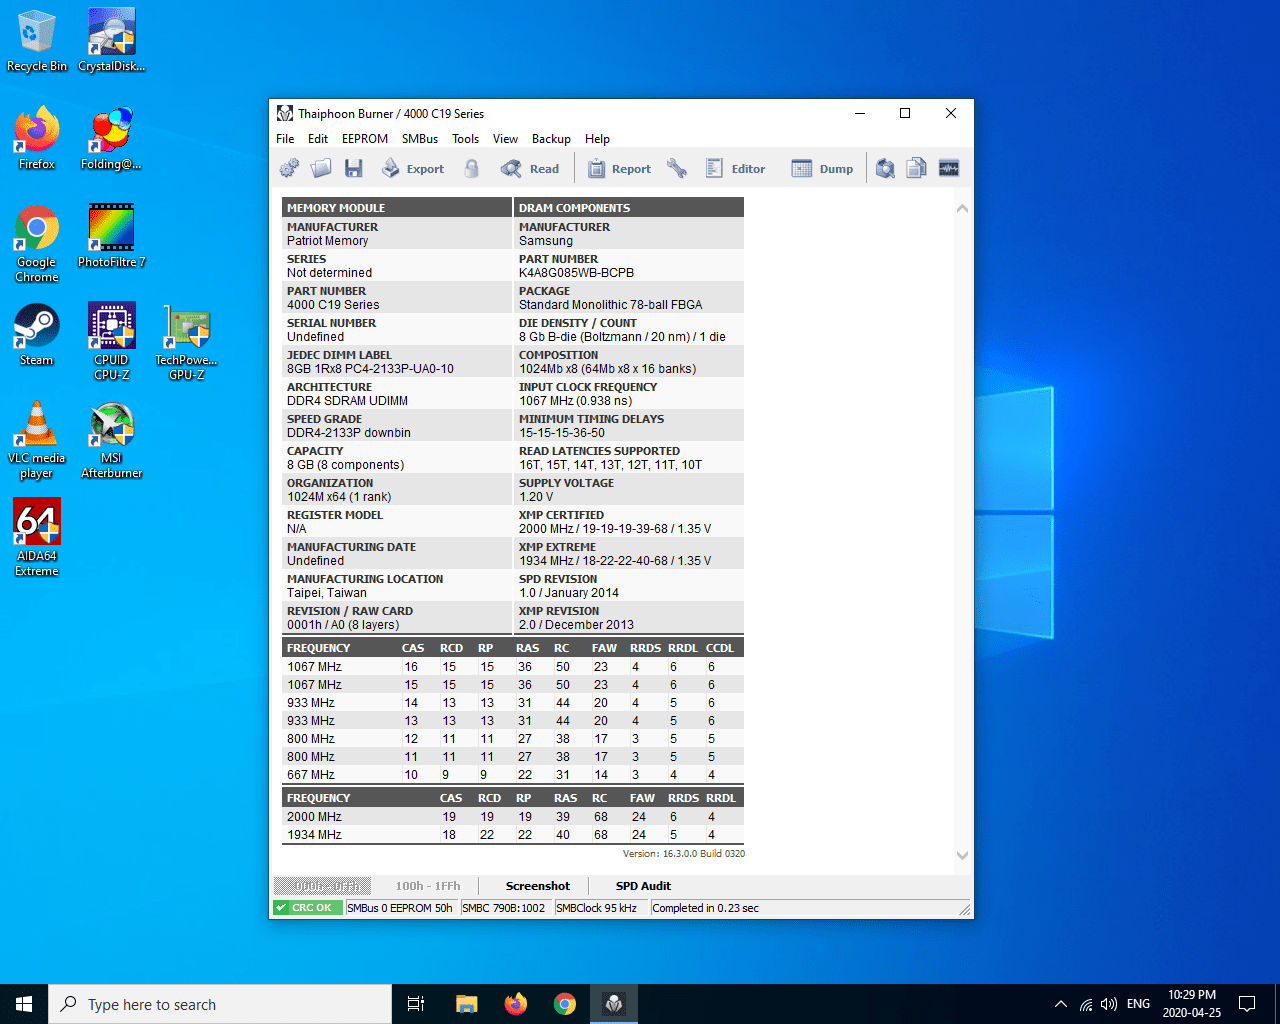Click the gear settings toolbar icon

[289, 169]
